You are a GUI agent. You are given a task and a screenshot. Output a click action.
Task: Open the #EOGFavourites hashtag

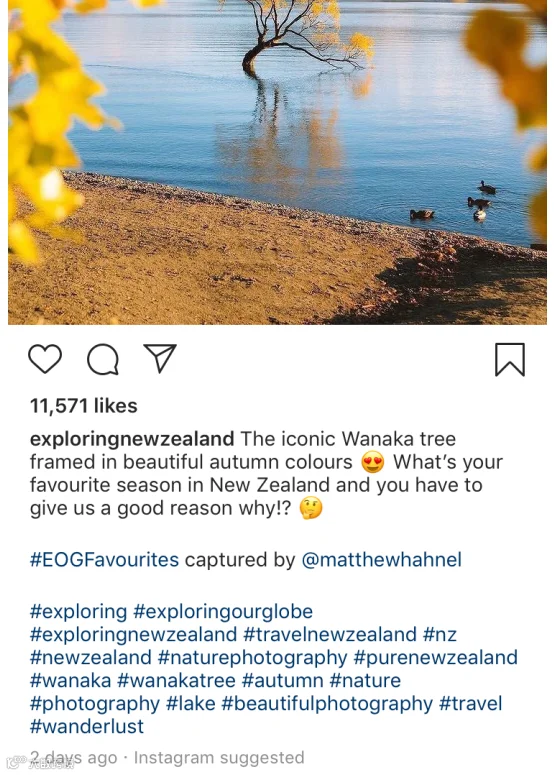pos(104,560)
